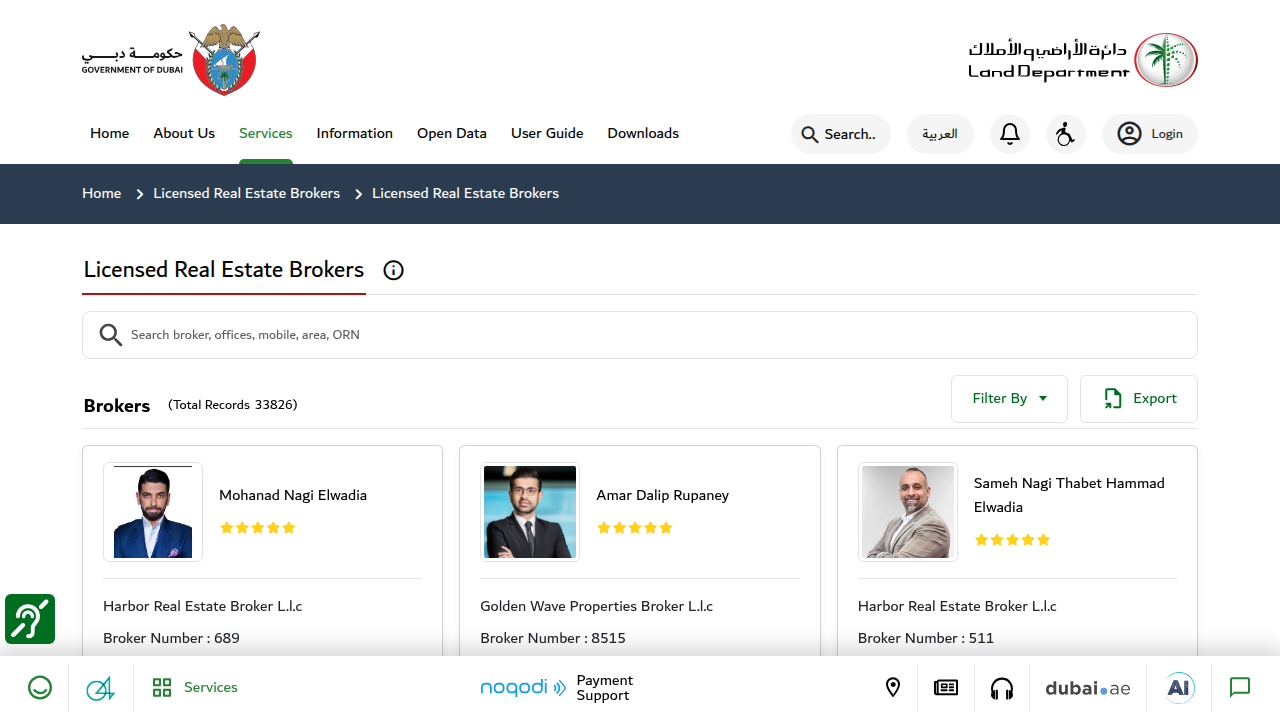Click Total Records 33826 text

point(233,405)
